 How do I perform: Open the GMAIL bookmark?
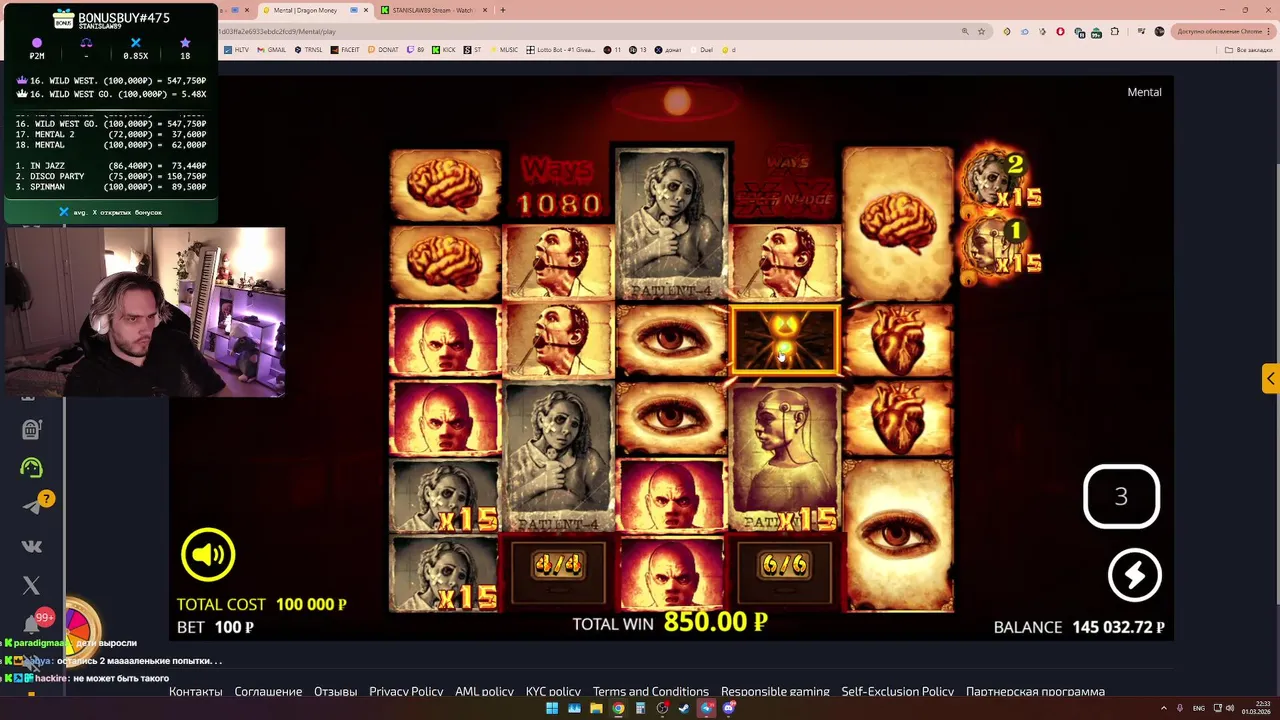pos(271,49)
